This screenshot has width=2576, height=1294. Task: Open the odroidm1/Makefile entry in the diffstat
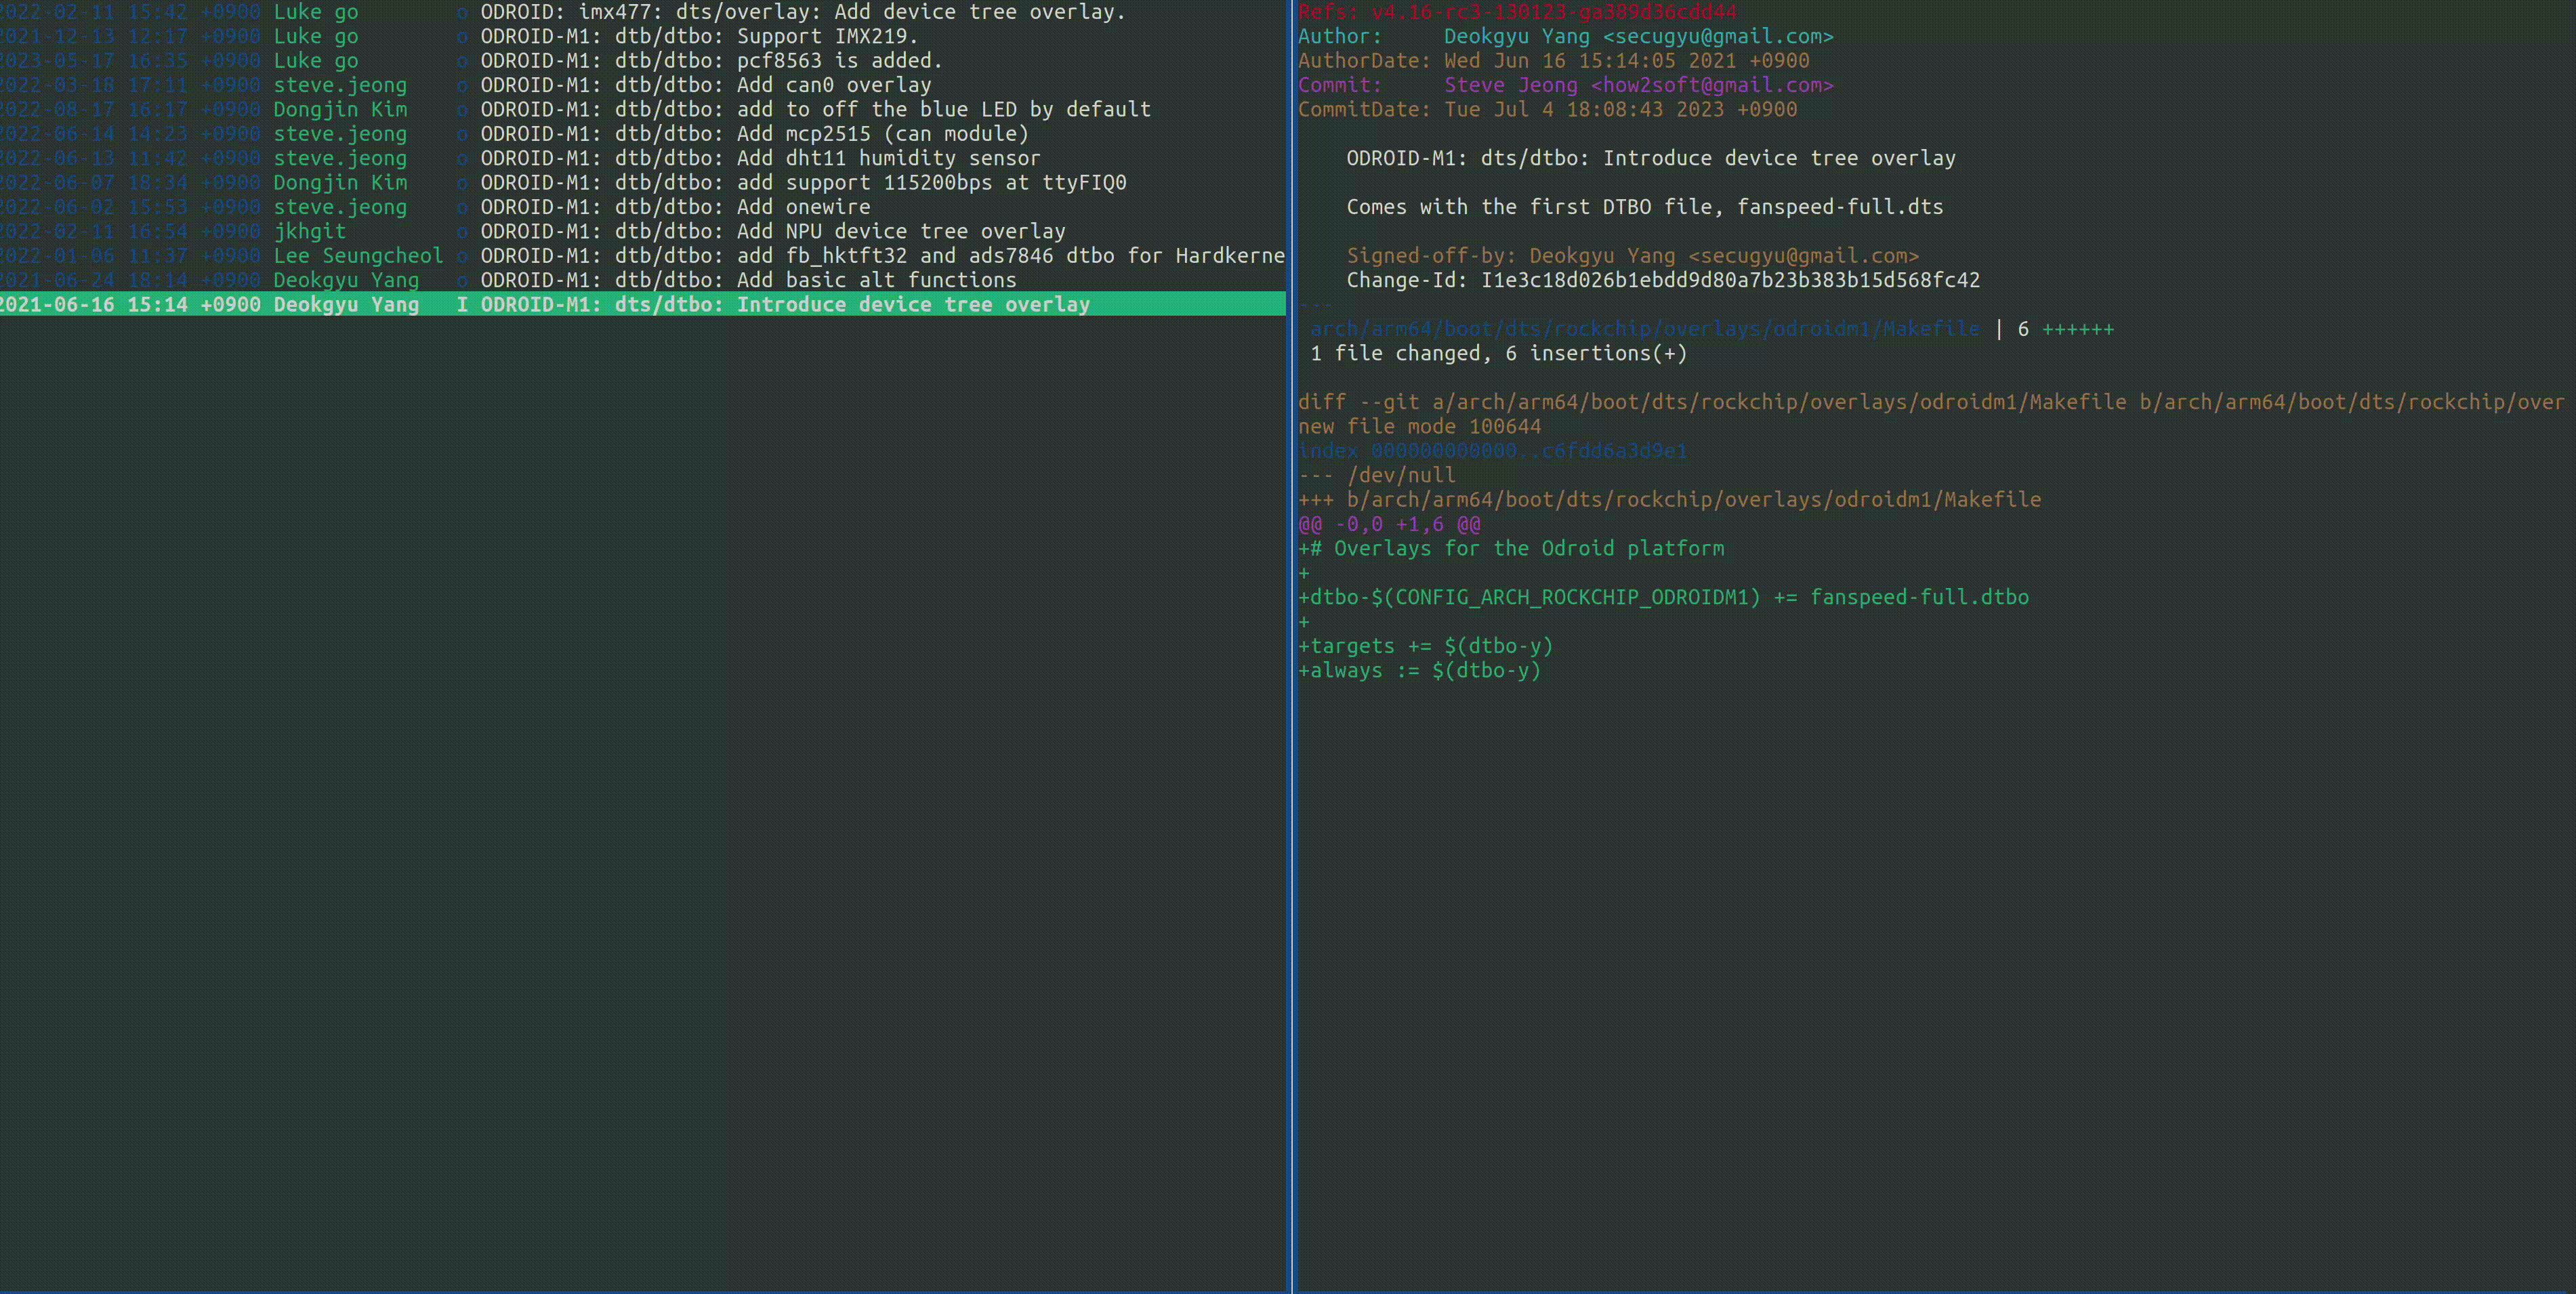(x=1644, y=329)
